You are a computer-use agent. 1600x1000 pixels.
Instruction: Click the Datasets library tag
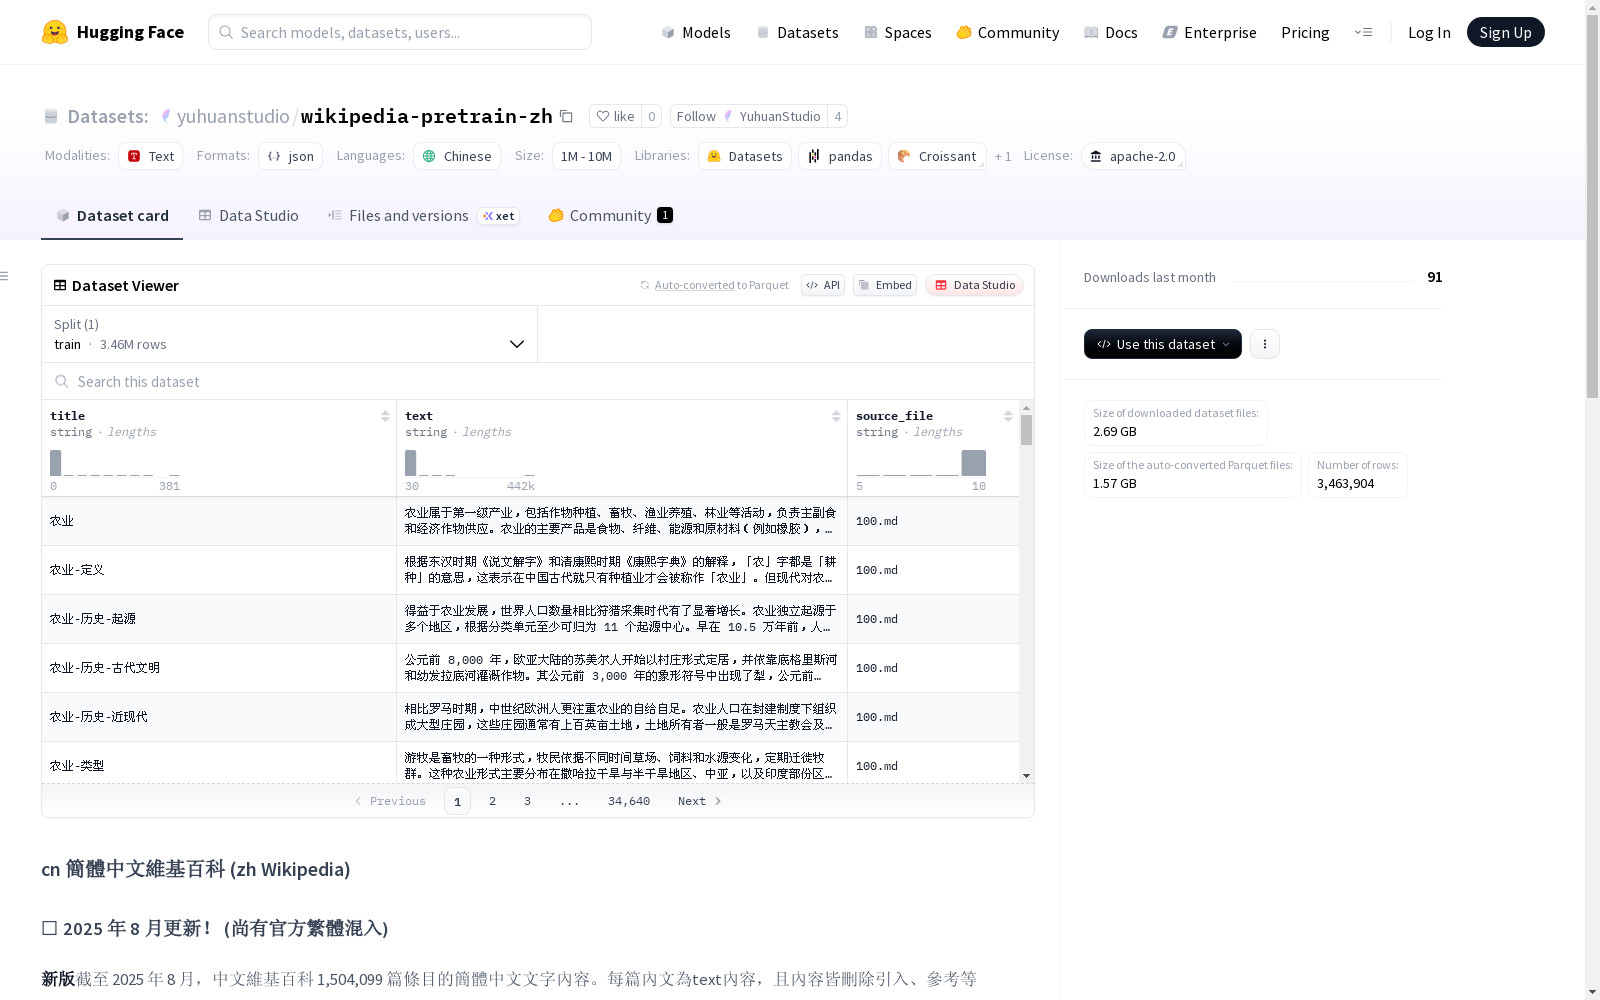point(745,156)
